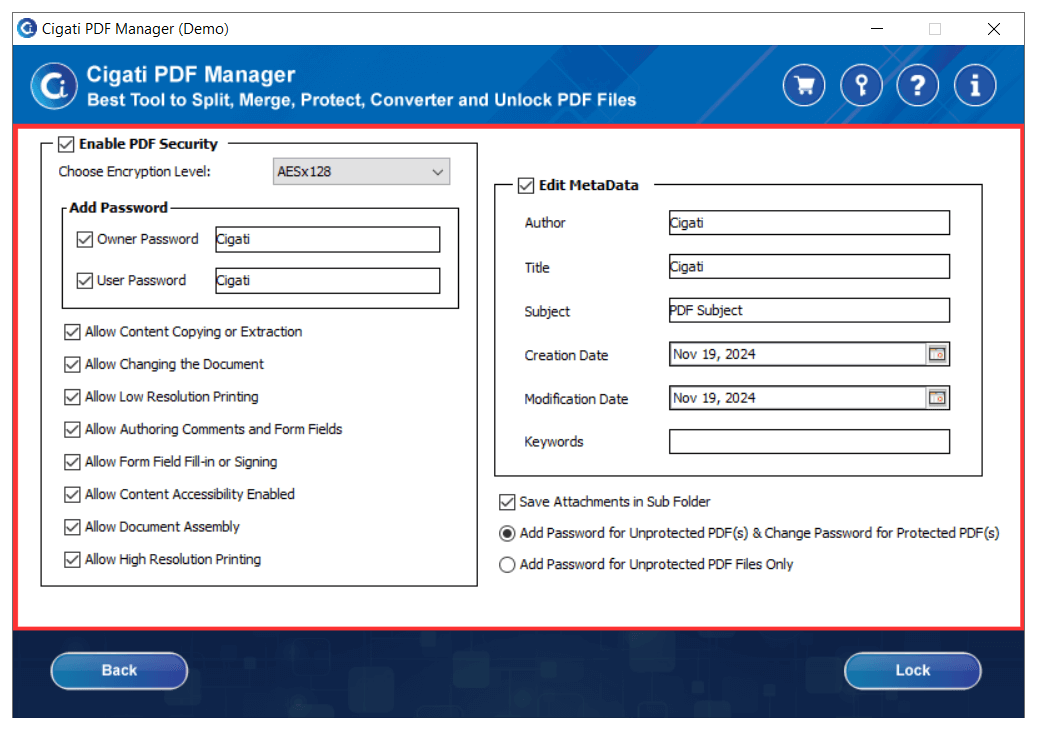Image resolution: width=1040 pixels, height=732 pixels.
Task: Click the Subject text field
Action: click(x=809, y=310)
